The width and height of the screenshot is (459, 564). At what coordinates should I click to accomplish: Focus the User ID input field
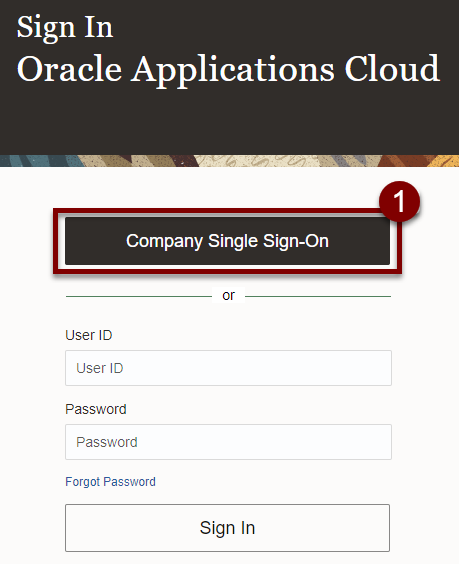click(x=228, y=368)
